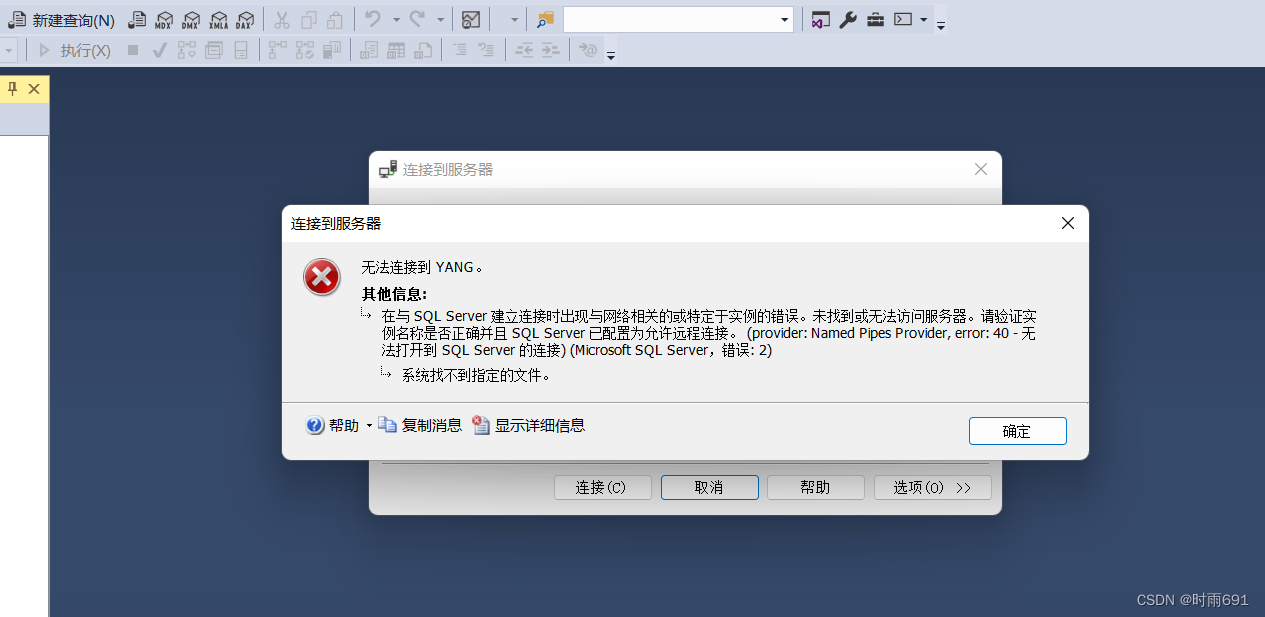Click the Stop square icon
This screenshot has height=617, width=1265.
(133, 50)
